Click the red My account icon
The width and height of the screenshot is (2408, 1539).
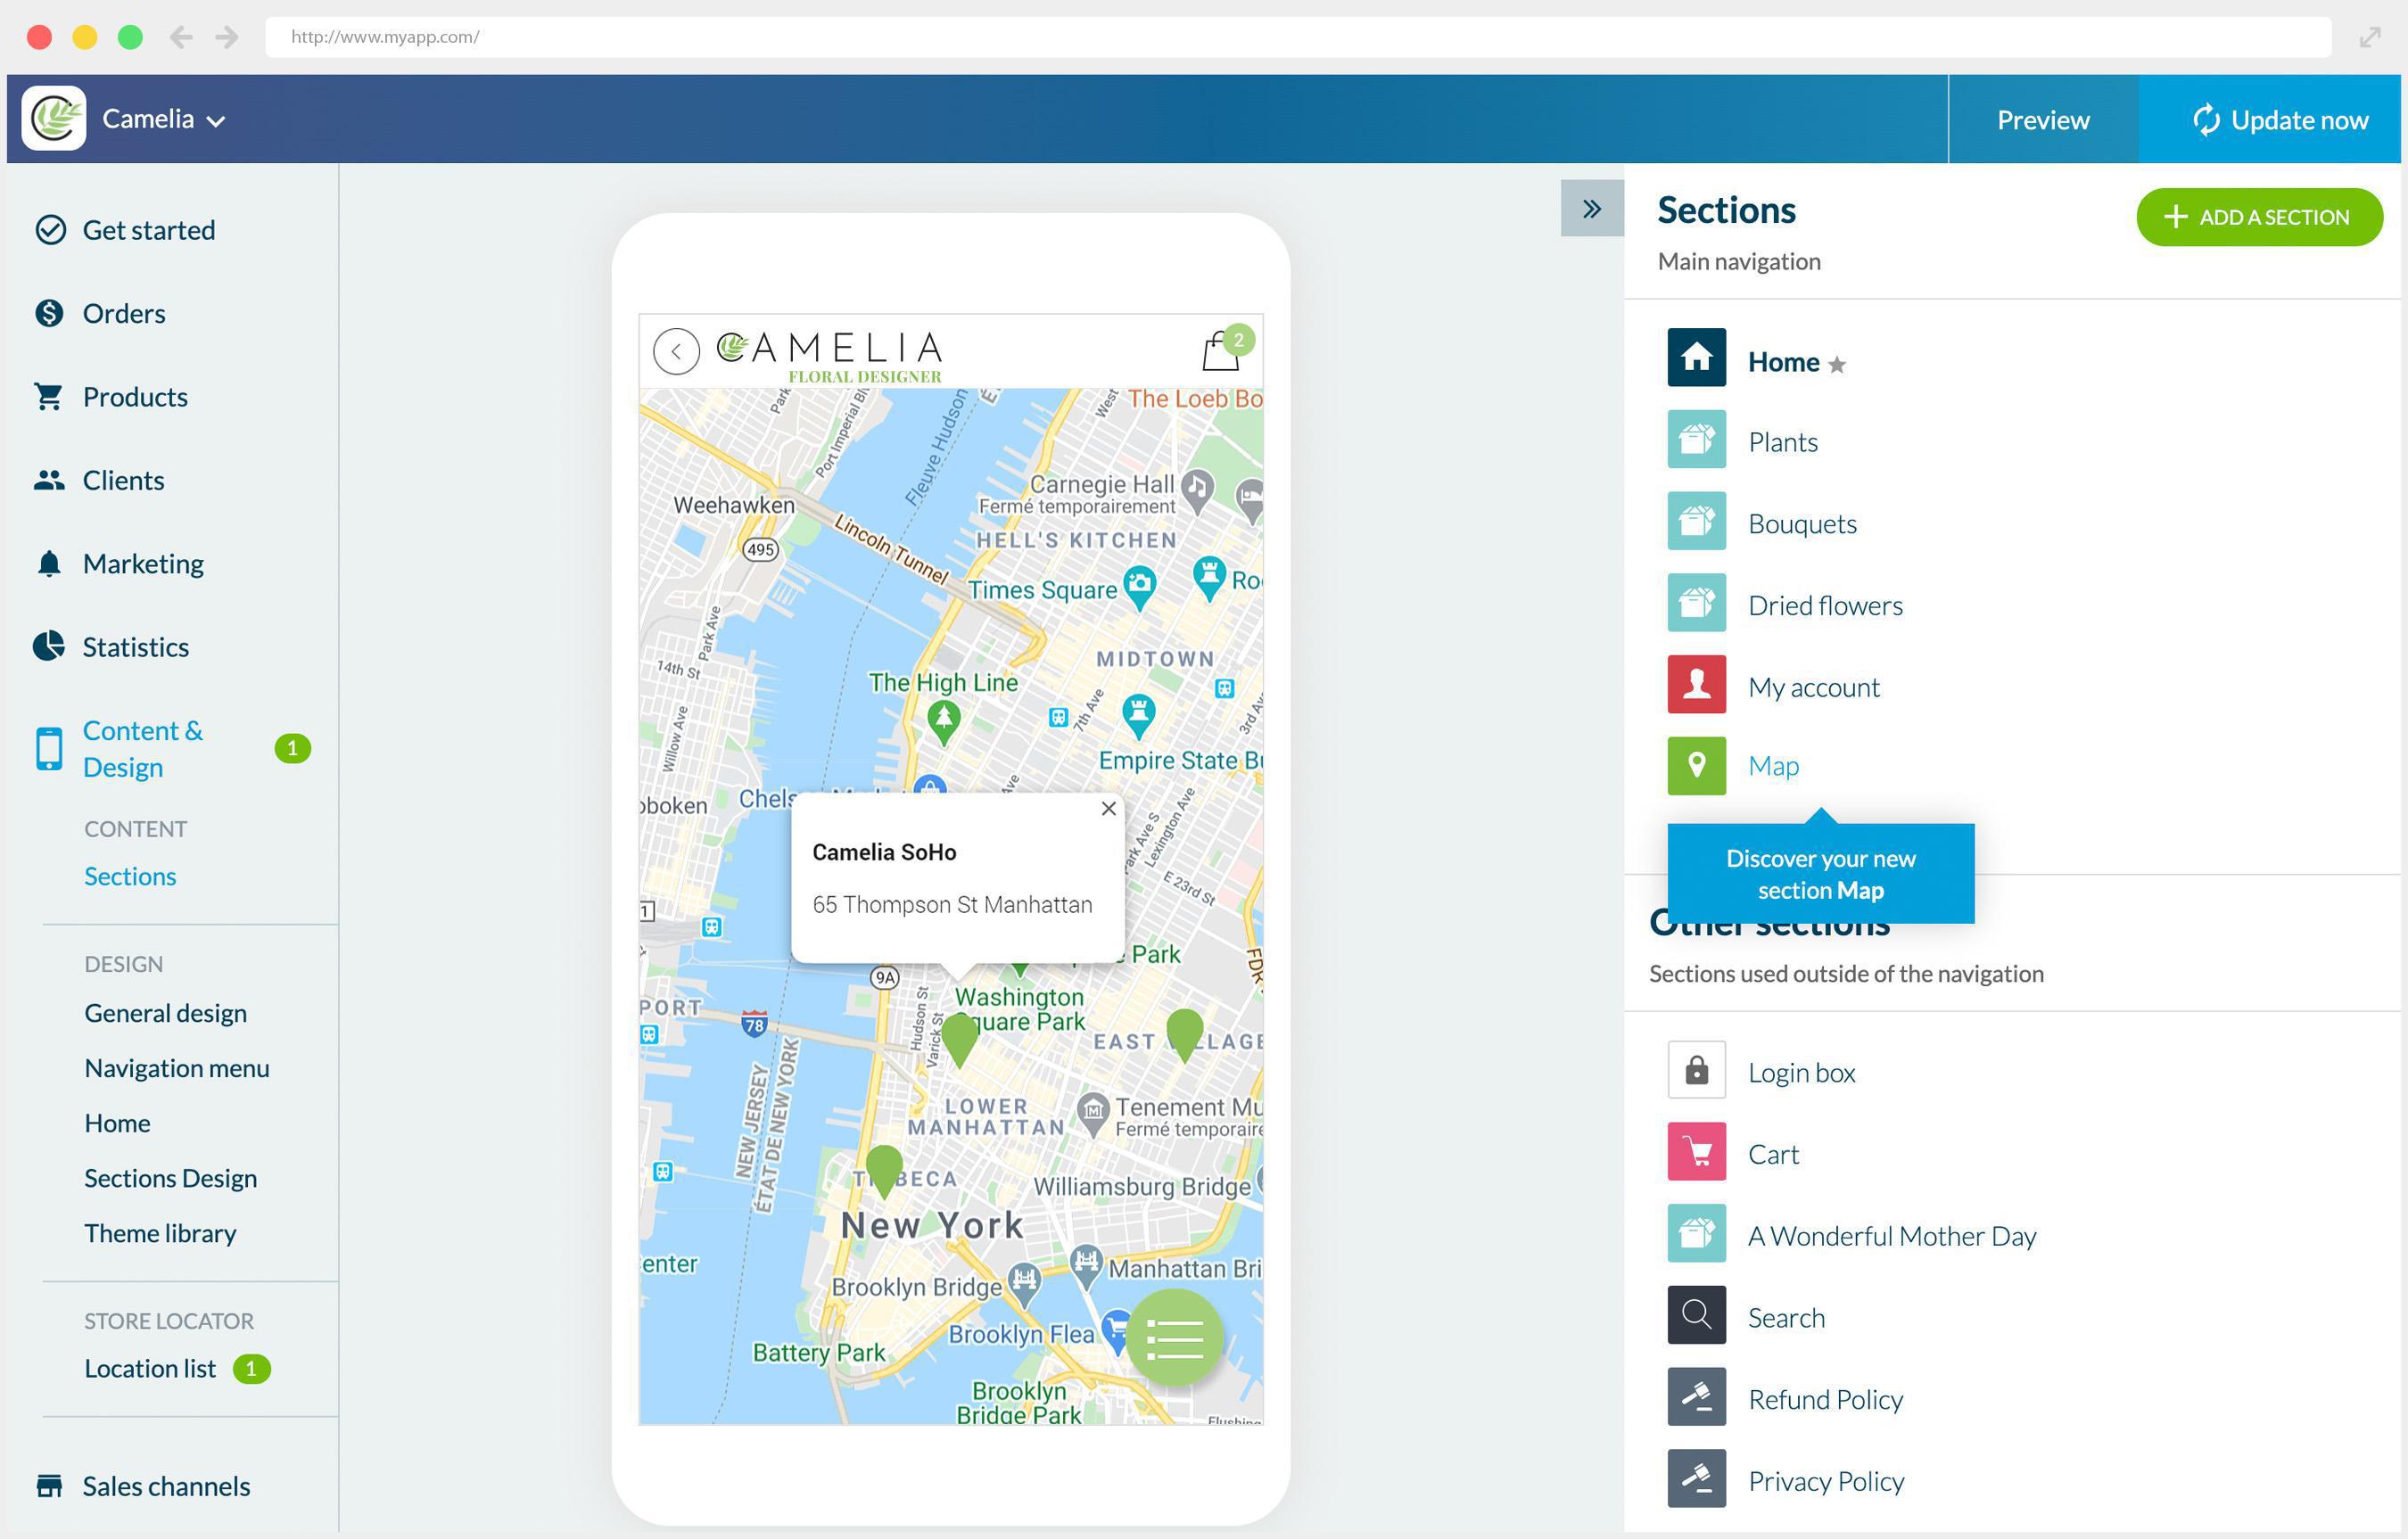[x=1696, y=685]
